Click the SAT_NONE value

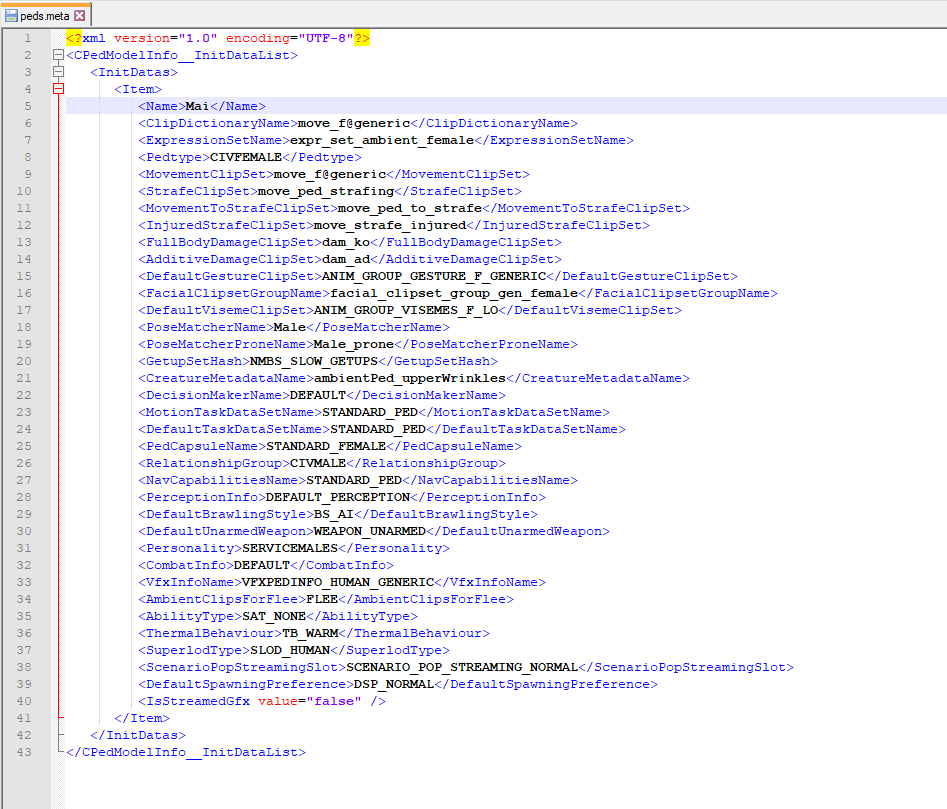click(274, 616)
